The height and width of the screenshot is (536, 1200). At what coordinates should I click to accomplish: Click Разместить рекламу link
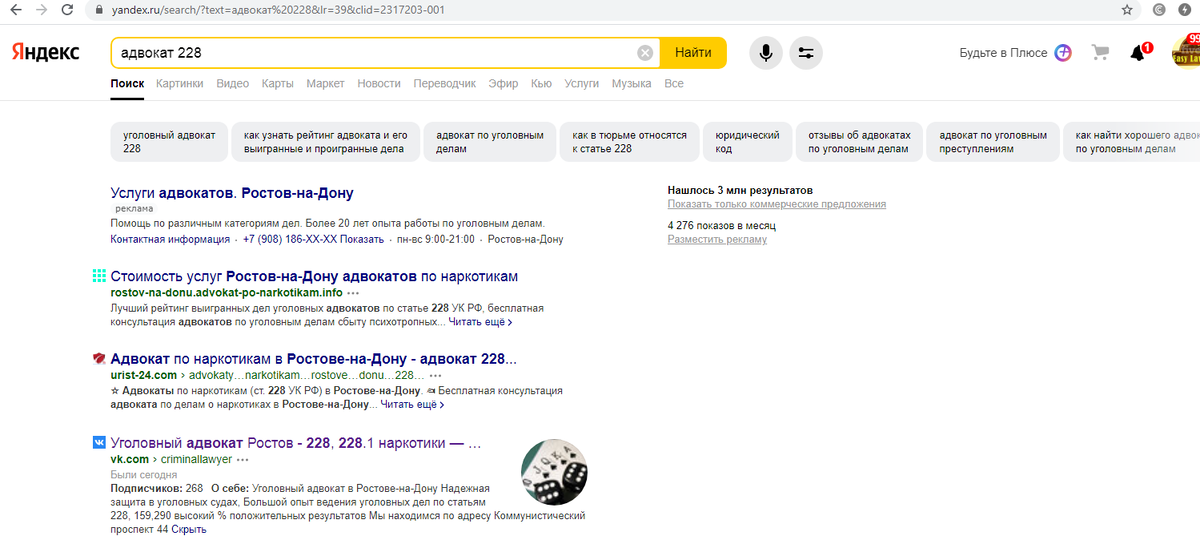717,239
